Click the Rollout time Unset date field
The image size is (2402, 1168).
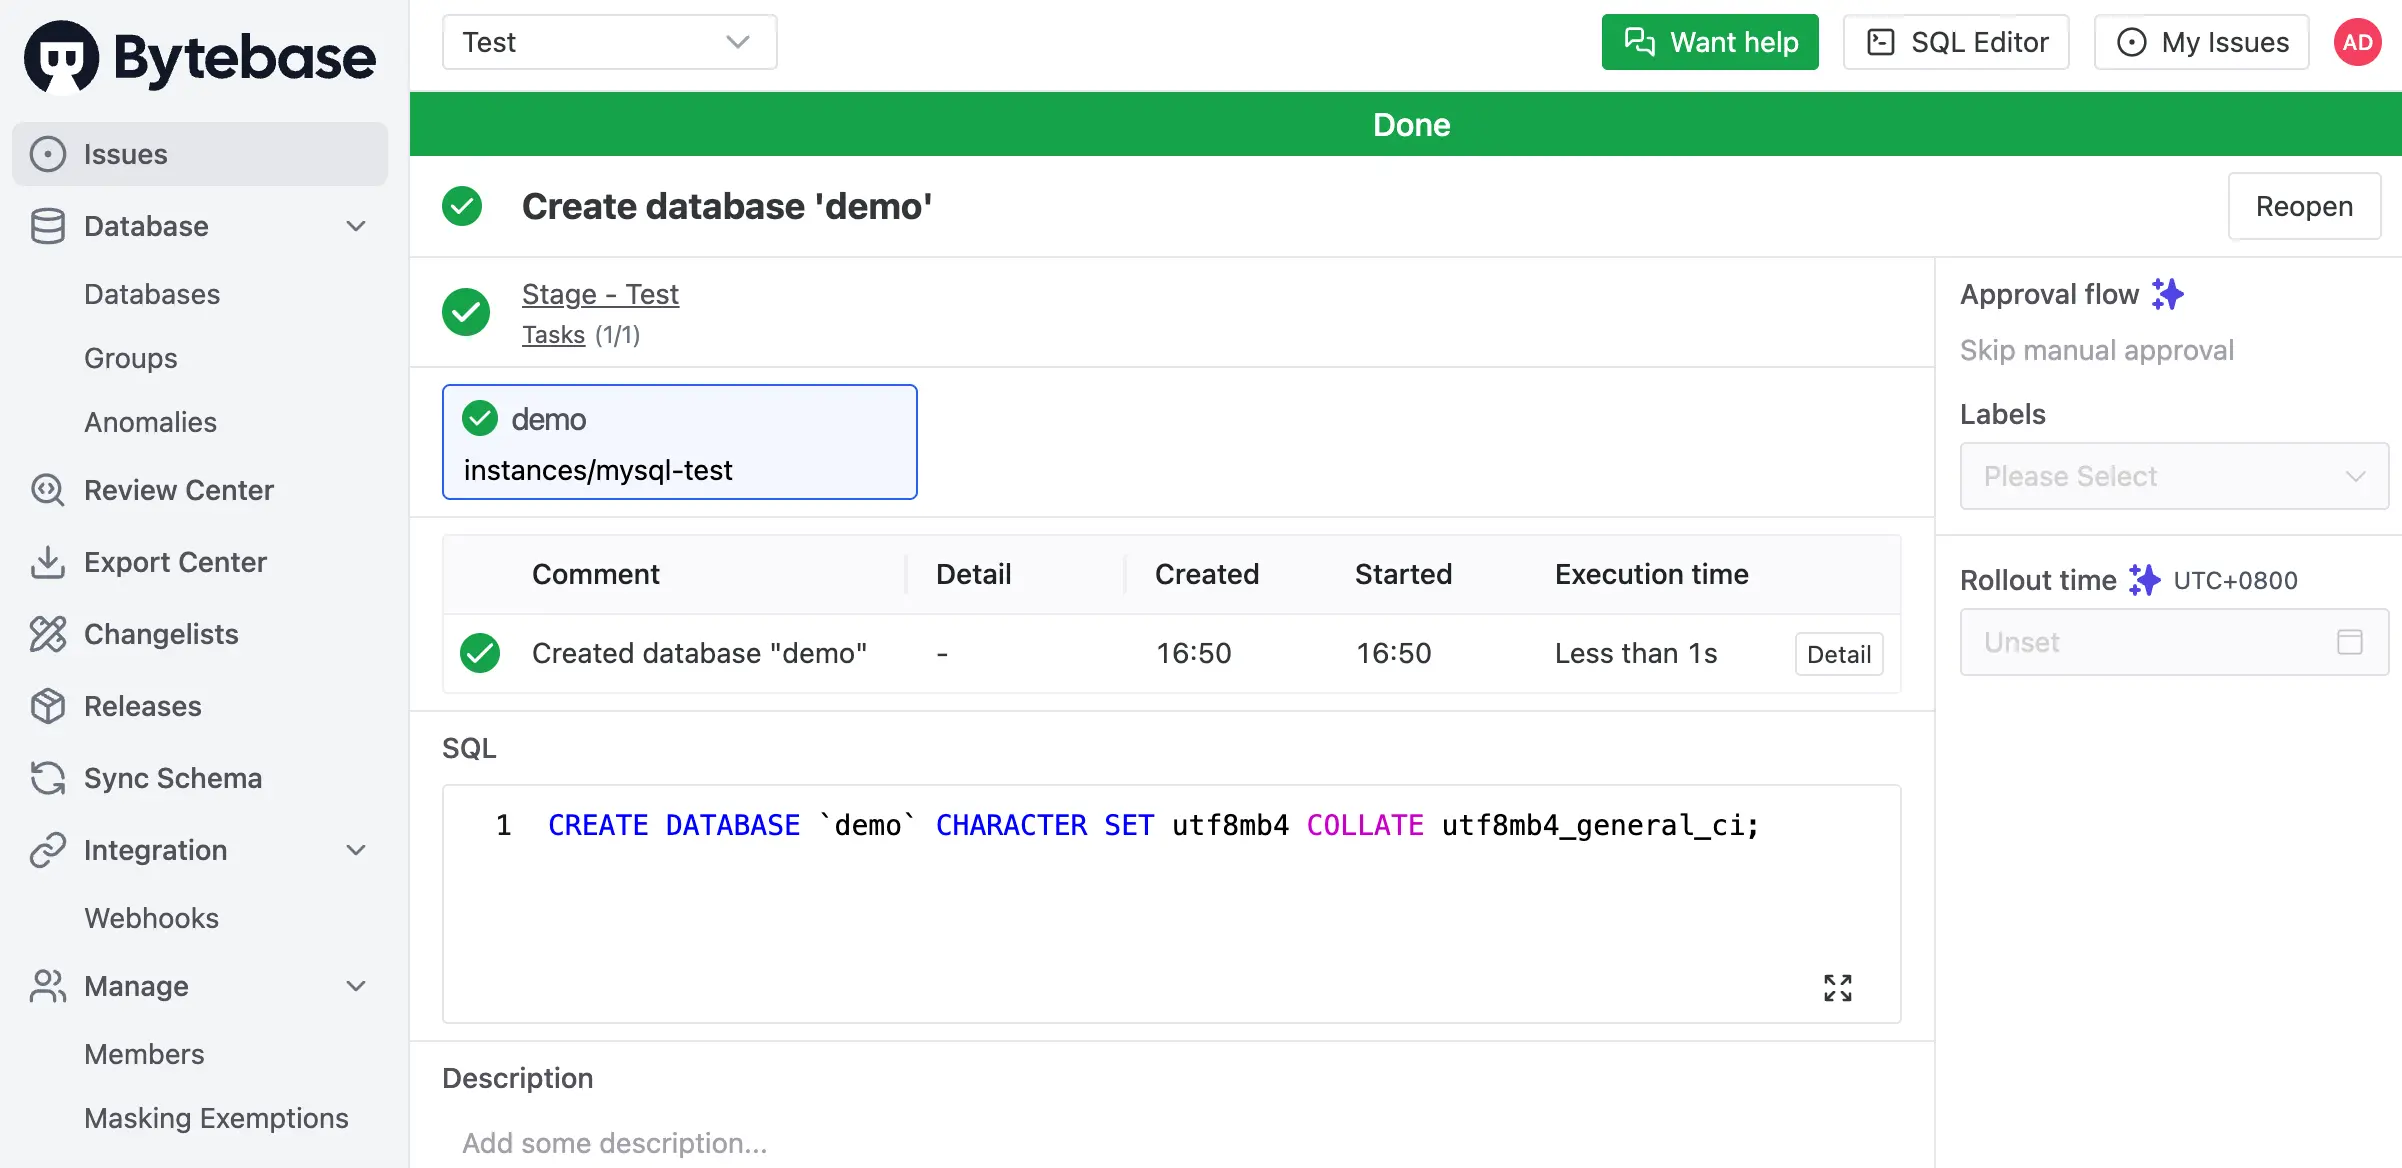2174,642
